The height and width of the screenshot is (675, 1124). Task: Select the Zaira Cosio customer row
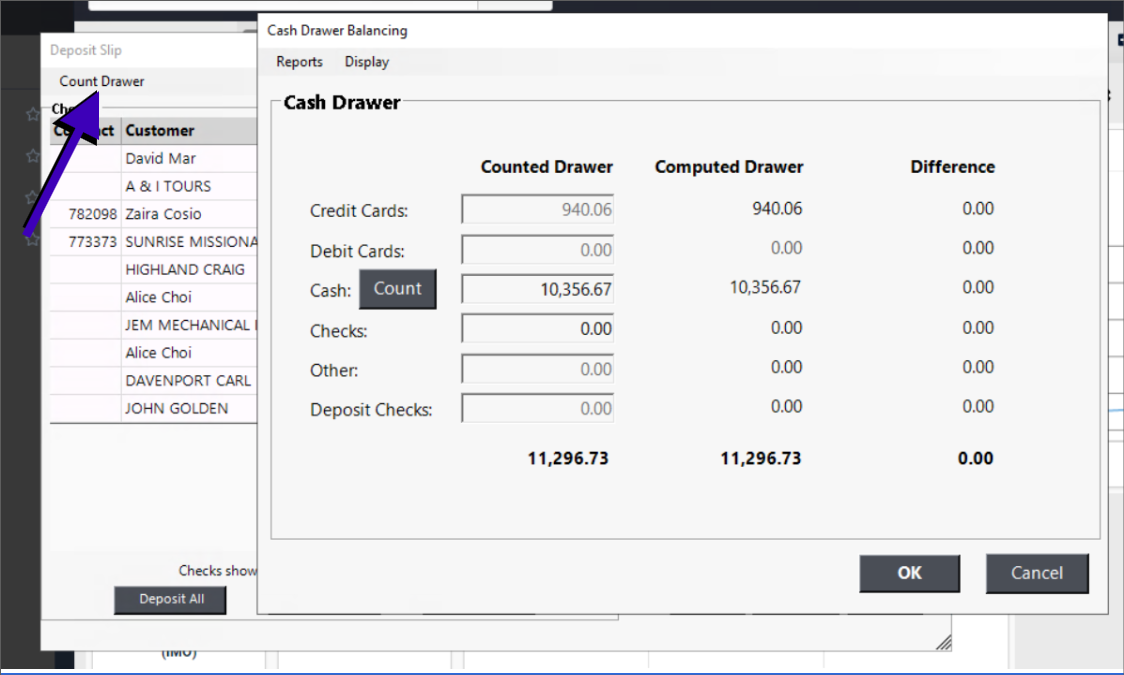click(163, 214)
